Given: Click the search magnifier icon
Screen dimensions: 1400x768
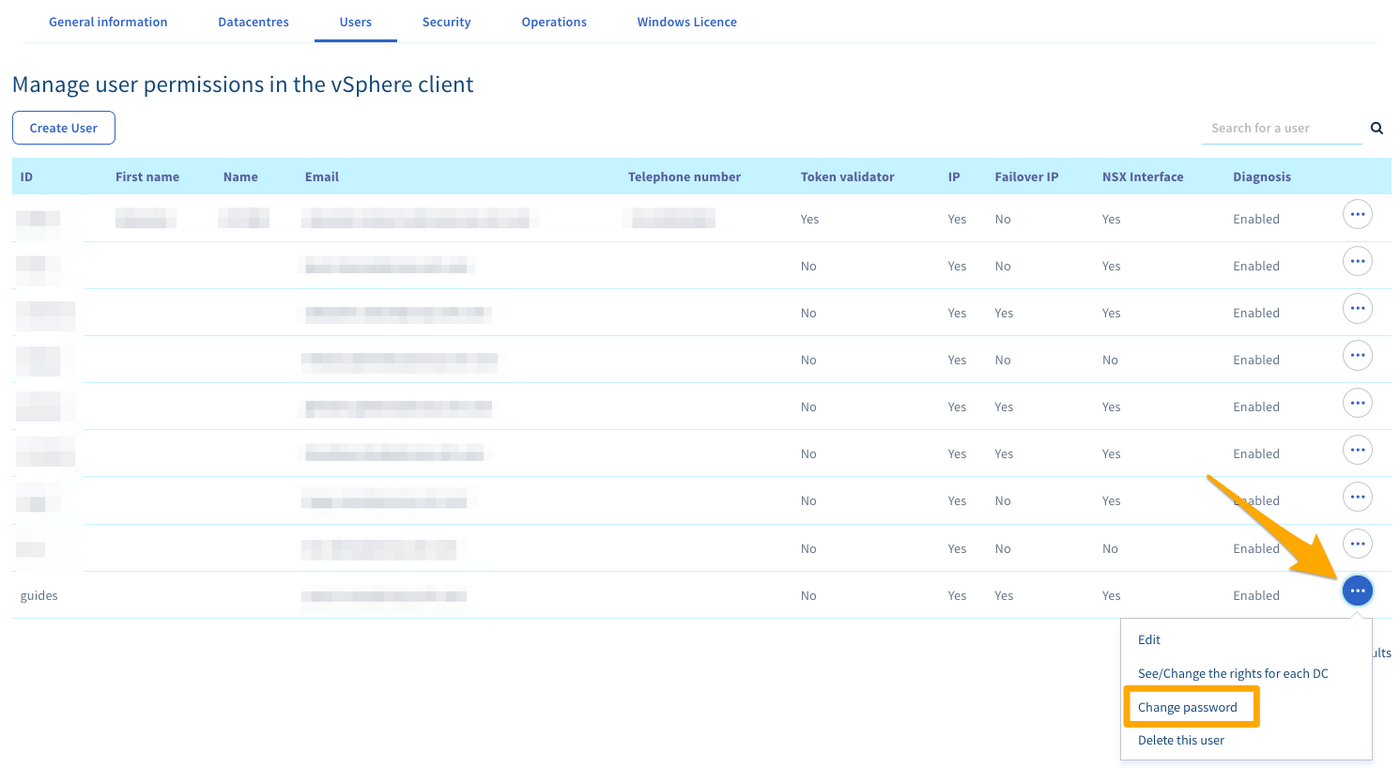Looking at the screenshot, I should tap(1376, 128).
